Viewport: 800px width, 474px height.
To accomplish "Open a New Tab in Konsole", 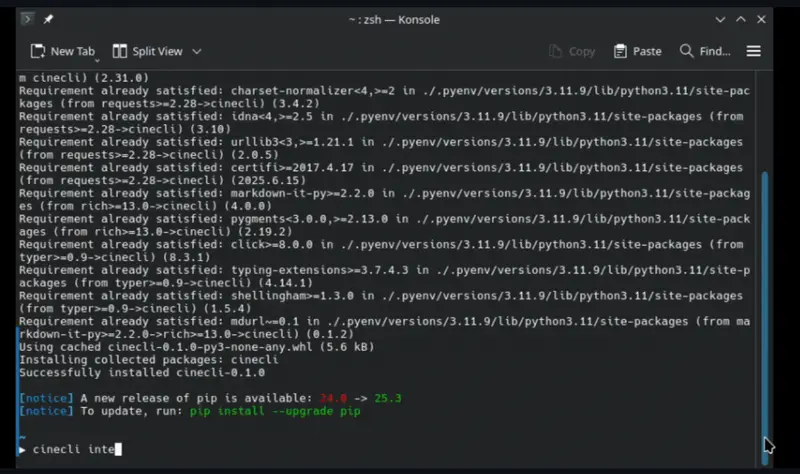I will 62,51.
